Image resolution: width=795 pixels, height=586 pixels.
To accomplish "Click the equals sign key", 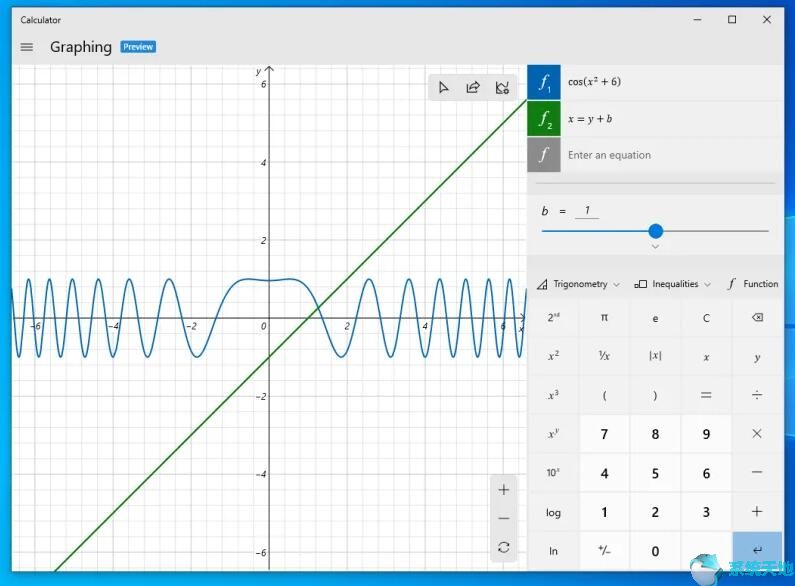I will click(706, 395).
